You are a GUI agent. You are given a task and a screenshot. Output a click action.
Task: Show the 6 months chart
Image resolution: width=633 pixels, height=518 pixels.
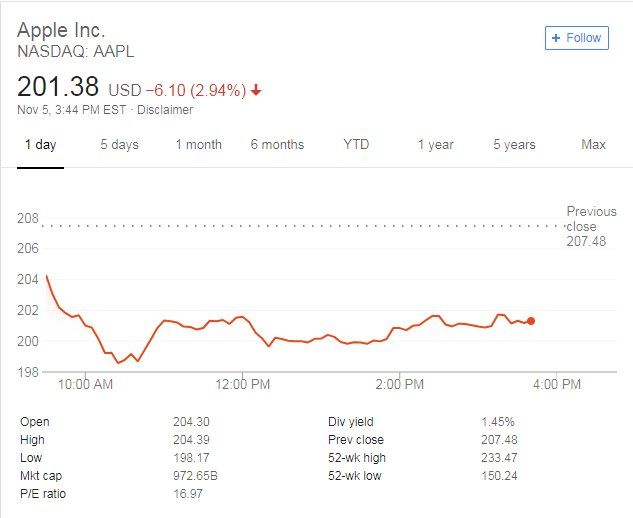click(x=277, y=145)
